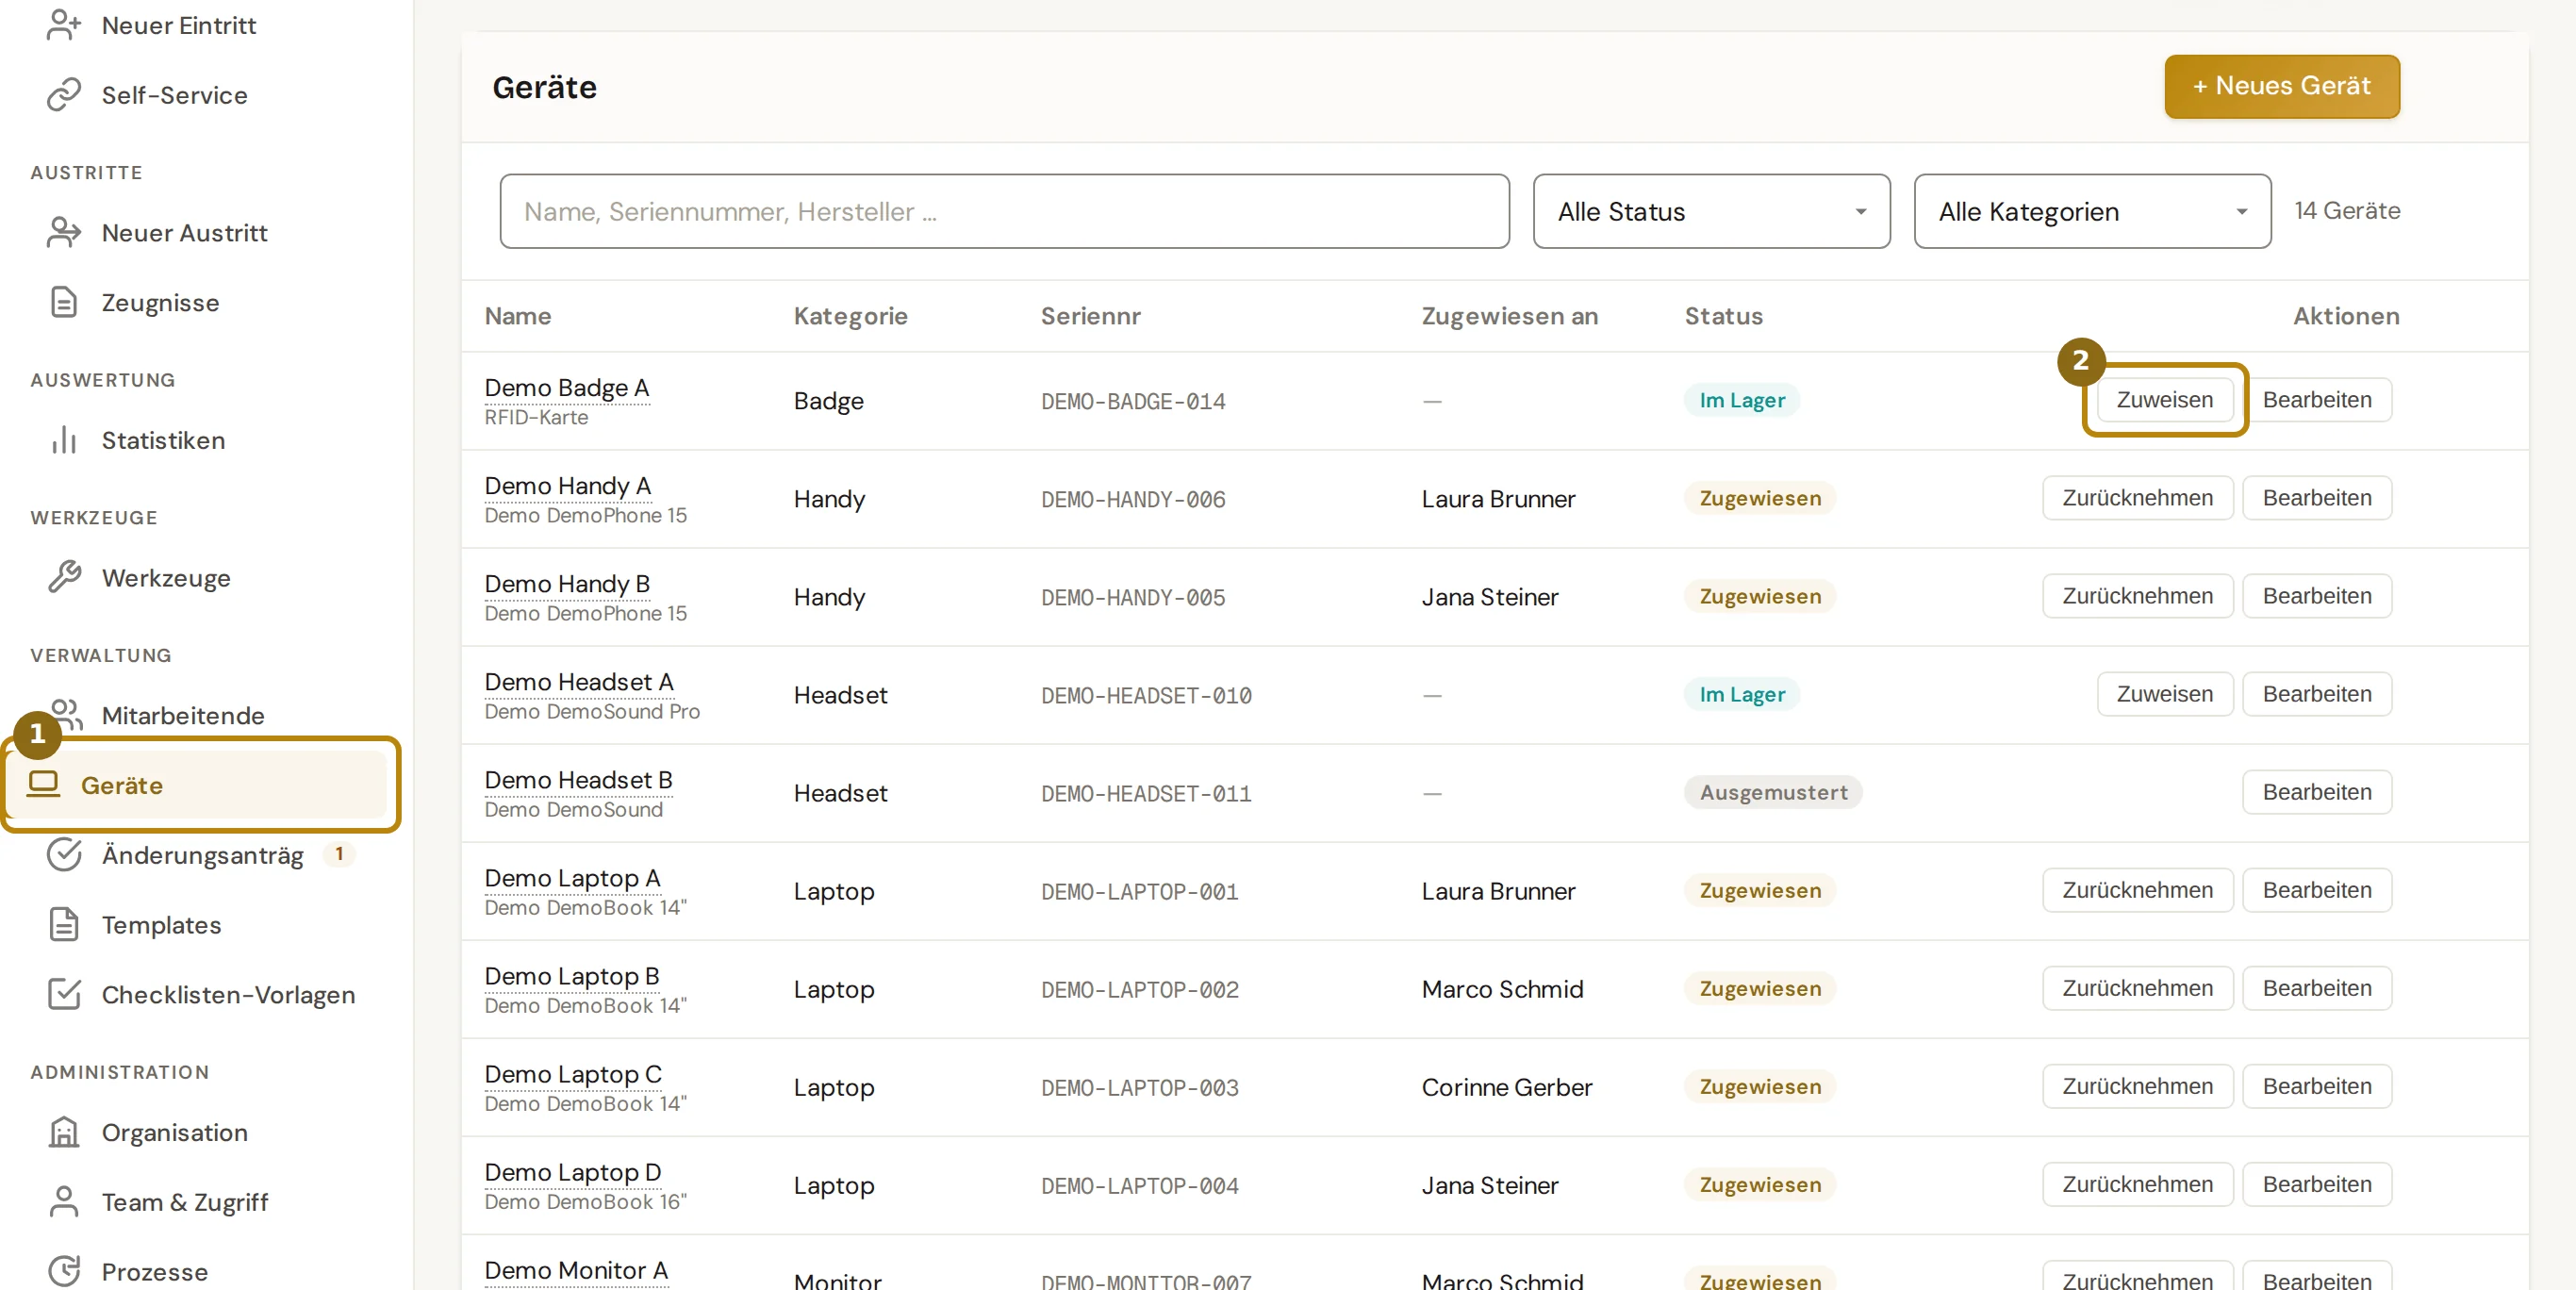
Task: Edit Demo Headset B with Bearbeiten
Action: 2317,792
